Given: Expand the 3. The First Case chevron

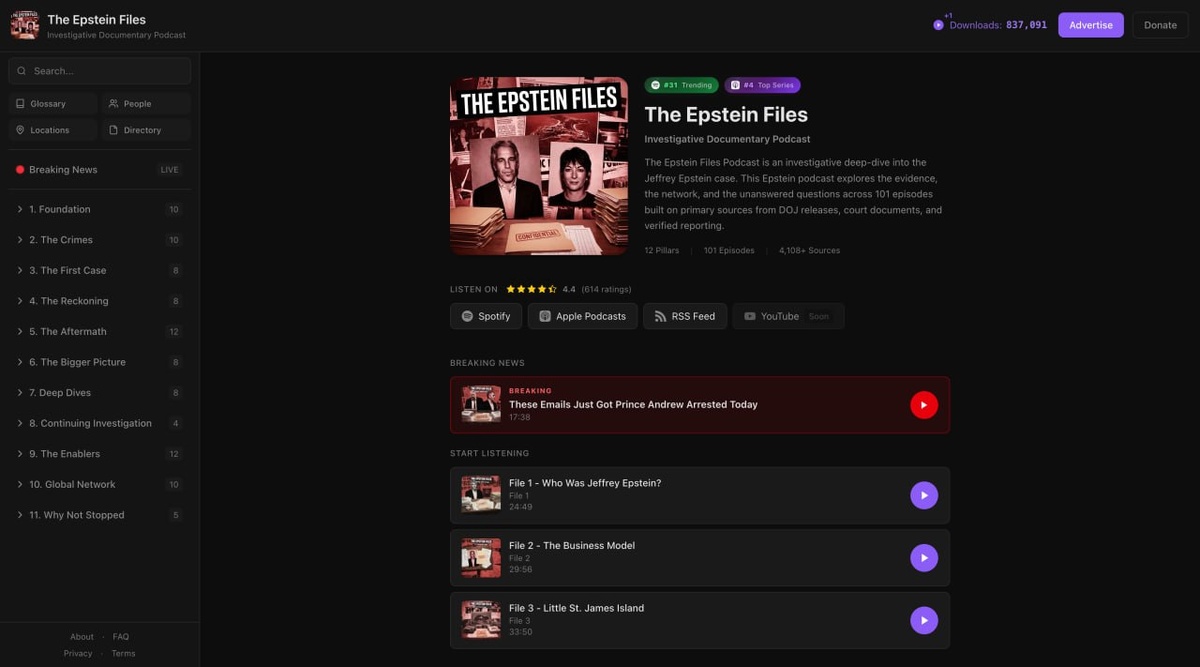Looking at the screenshot, I should (20, 271).
